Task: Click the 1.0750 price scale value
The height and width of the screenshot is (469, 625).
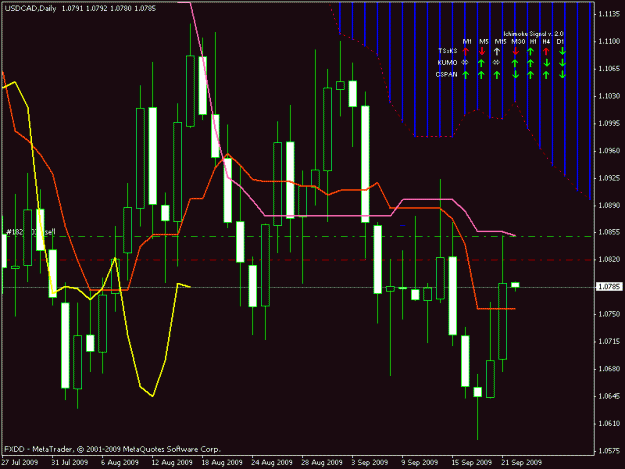Action: (x=609, y=314)
